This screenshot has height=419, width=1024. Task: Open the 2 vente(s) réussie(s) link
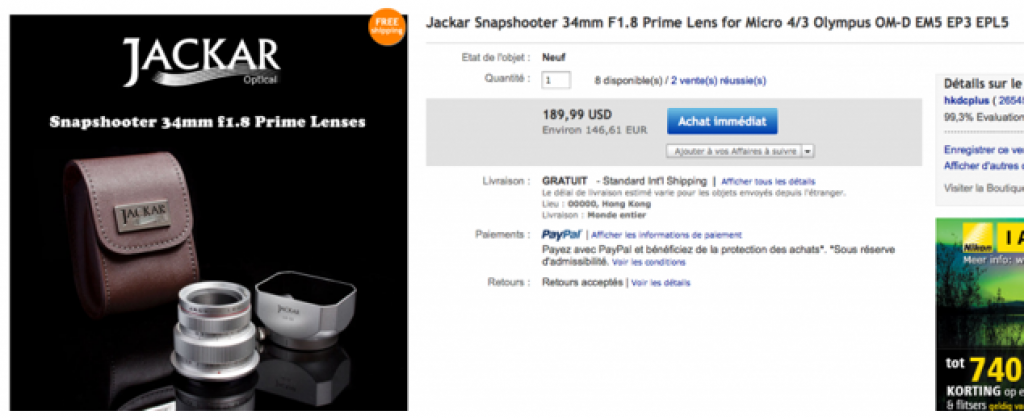(718, 80)
